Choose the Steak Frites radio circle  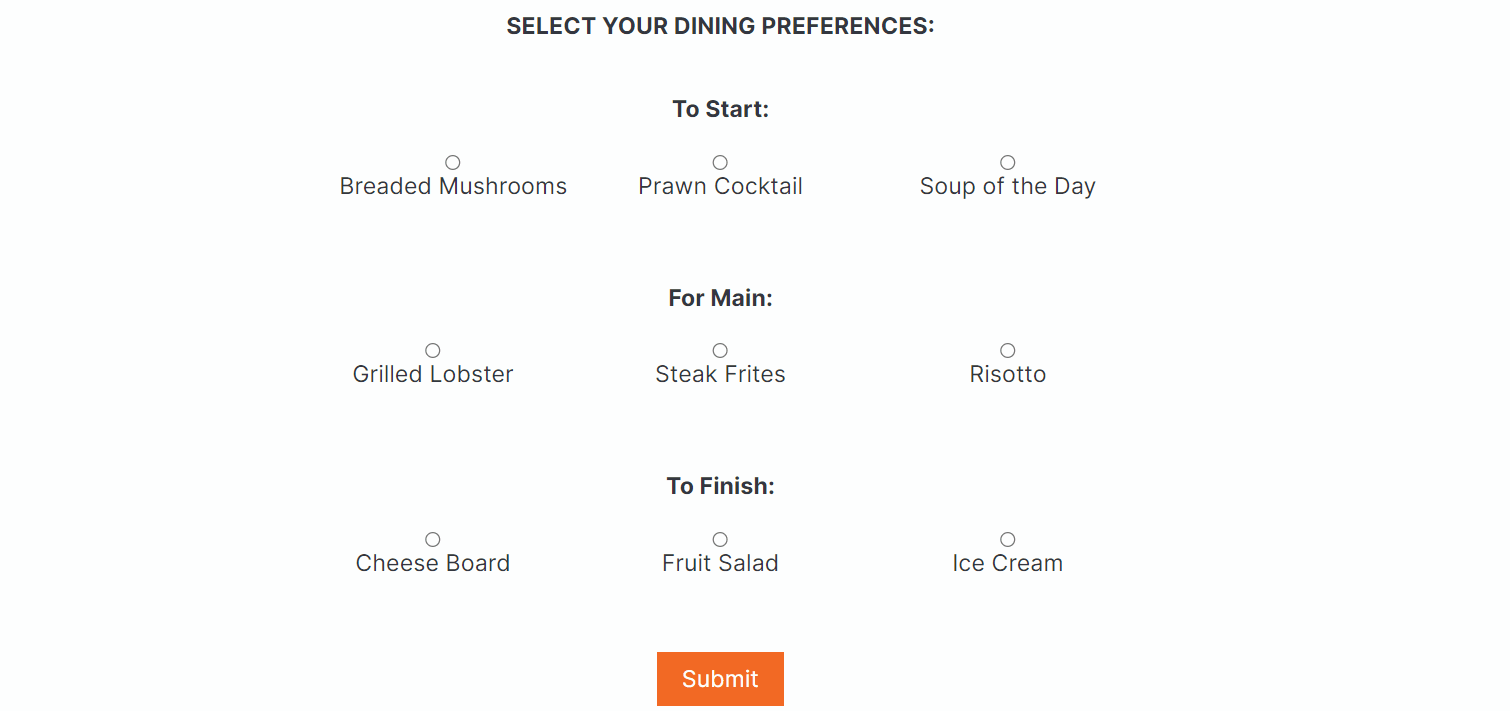point(720,350)
